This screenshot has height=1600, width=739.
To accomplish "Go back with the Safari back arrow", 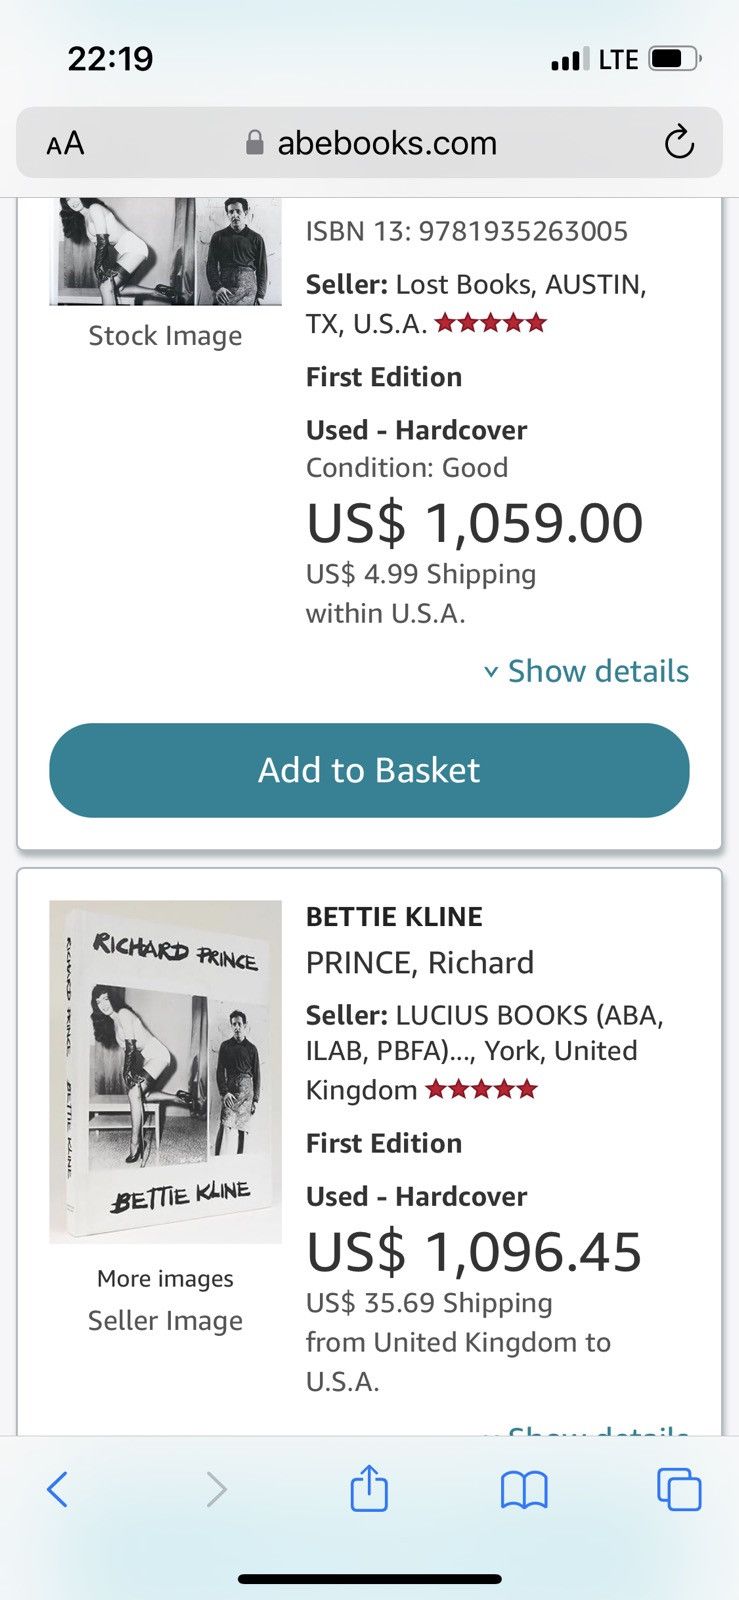I will pyautogui.click(x=58, y=1489).
